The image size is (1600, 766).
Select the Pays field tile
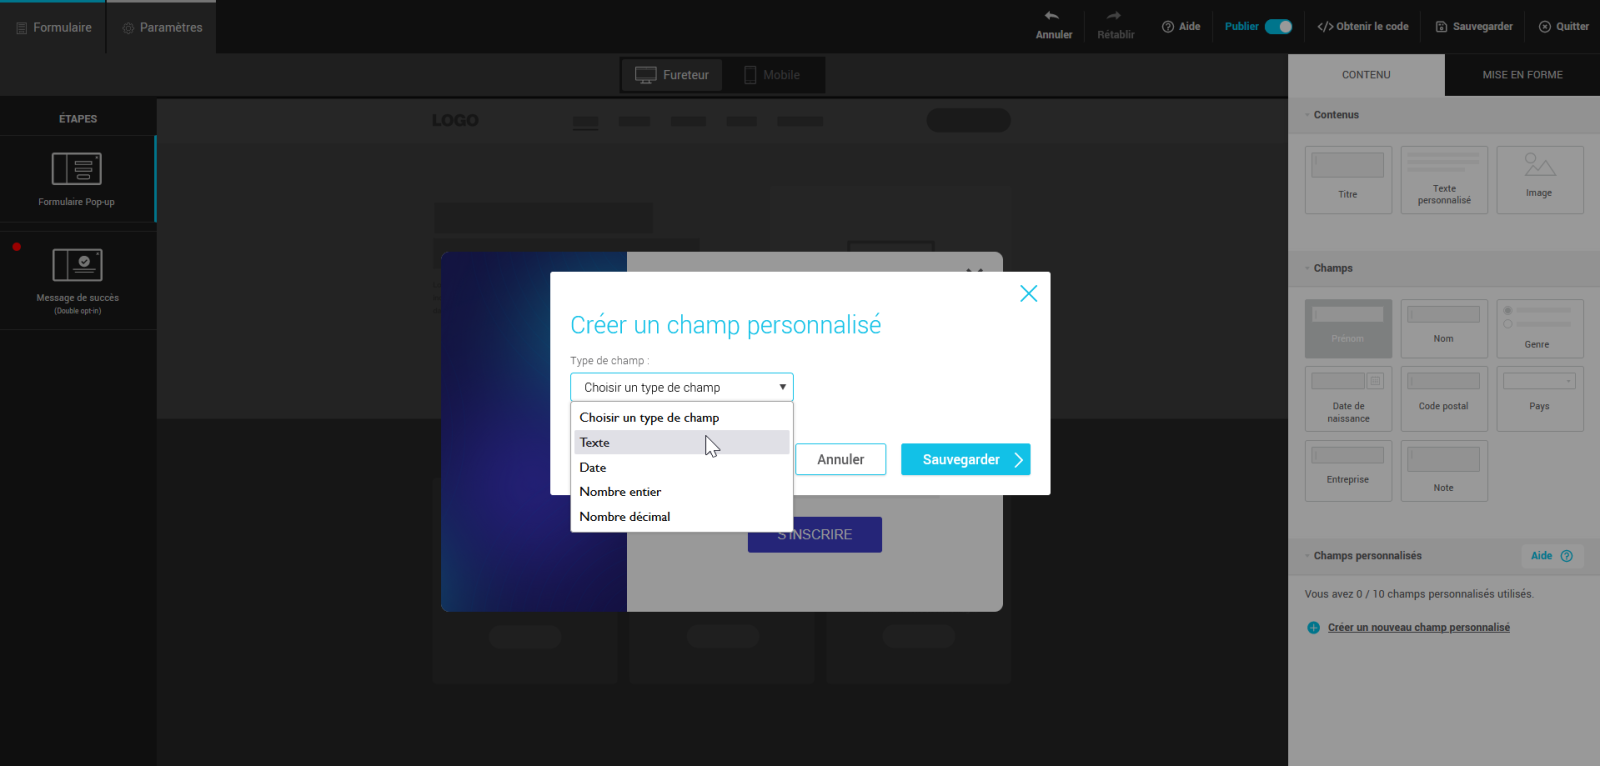tap(1540, 399)
